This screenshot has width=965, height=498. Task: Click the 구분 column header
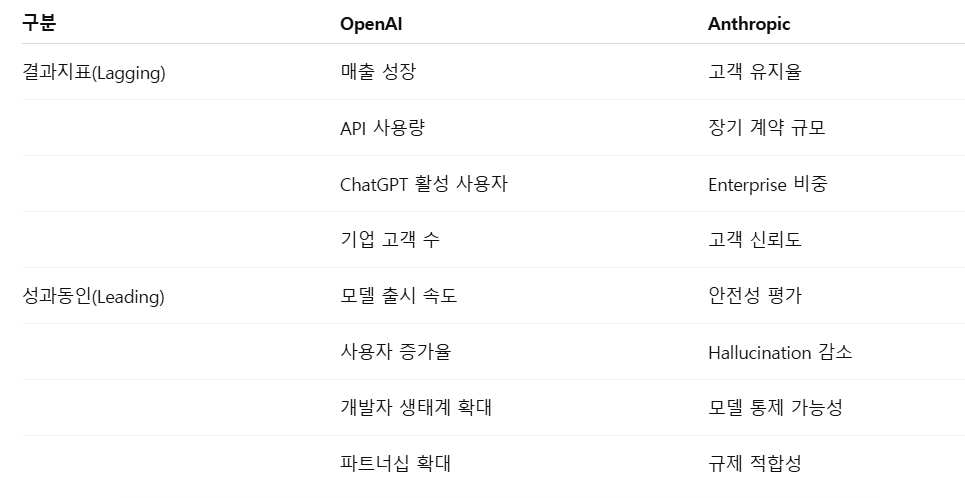pos(39,23)
